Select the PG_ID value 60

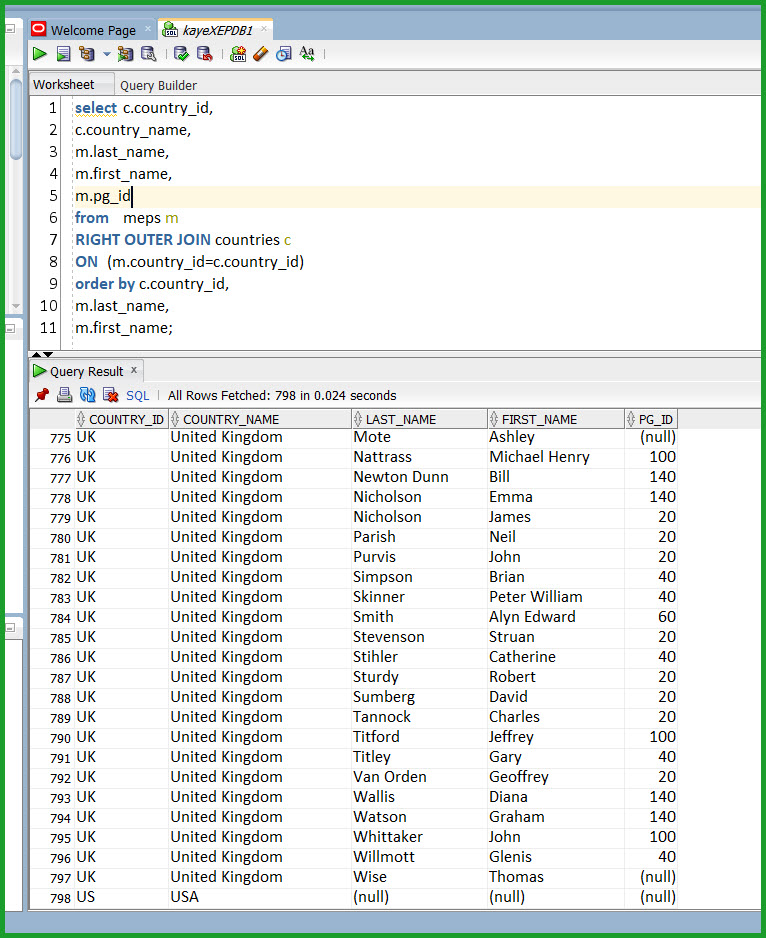coord(651,617)
